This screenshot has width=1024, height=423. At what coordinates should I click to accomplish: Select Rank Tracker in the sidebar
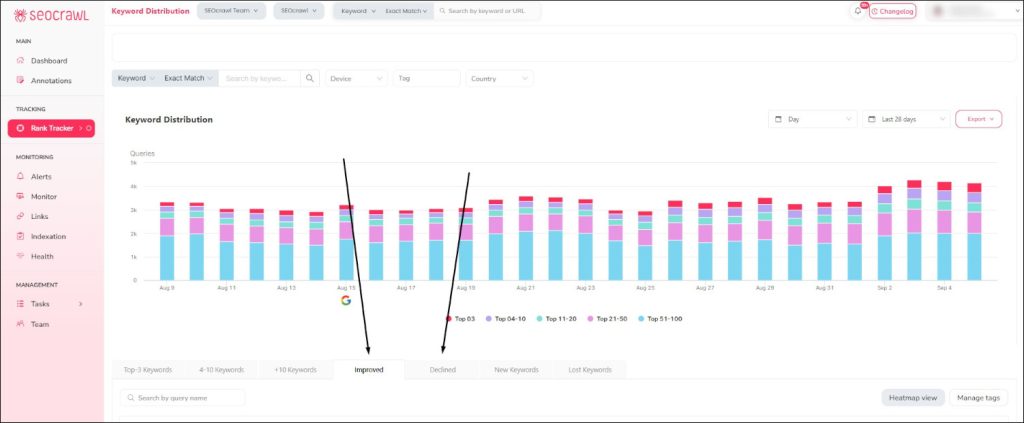51,129
